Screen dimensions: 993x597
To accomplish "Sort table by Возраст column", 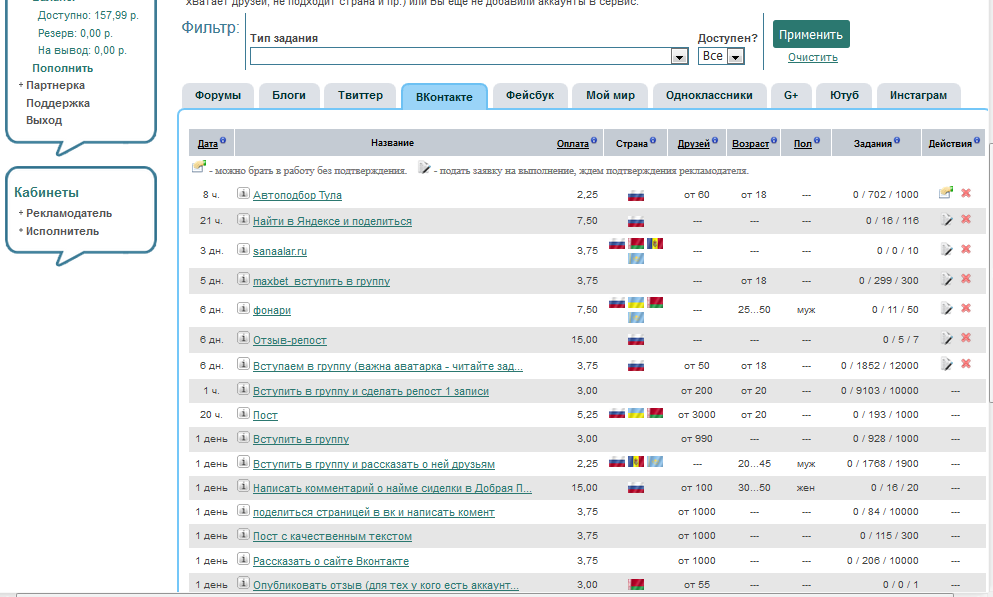I will 750,144.
